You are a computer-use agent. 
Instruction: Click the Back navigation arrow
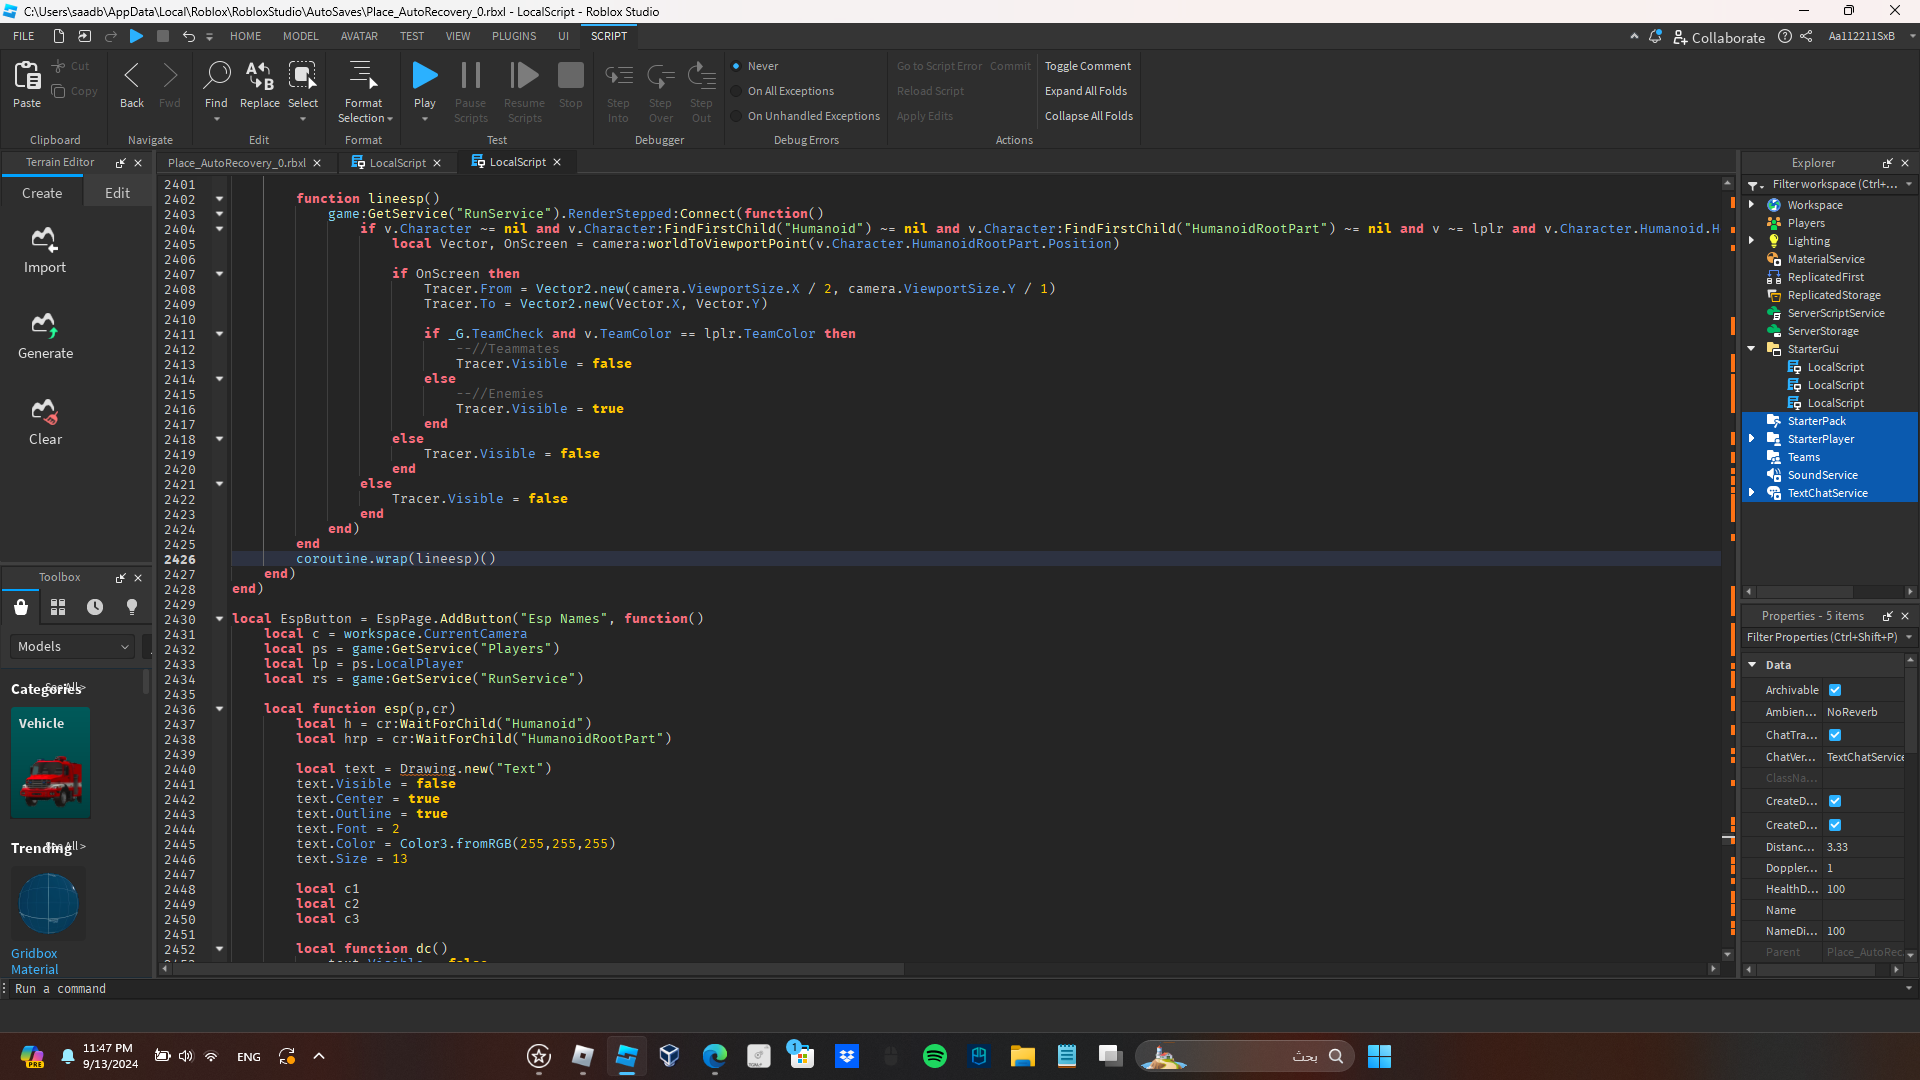pyautogui.click(x=132, y=76)
